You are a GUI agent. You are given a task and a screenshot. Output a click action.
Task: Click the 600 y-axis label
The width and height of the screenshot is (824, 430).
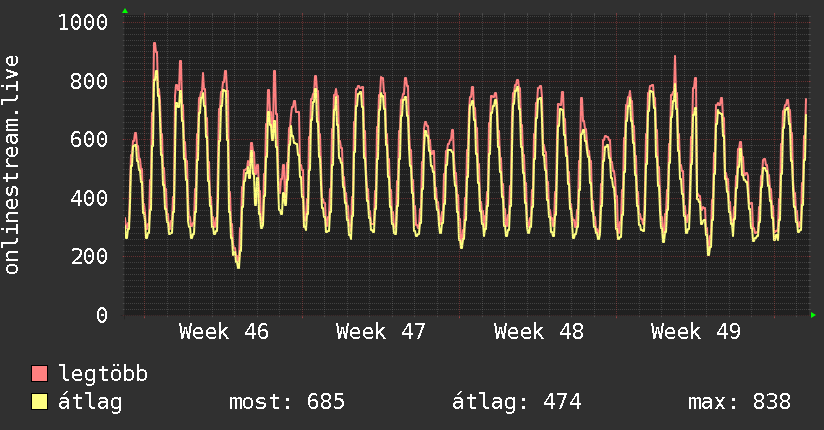pos(89,139)
